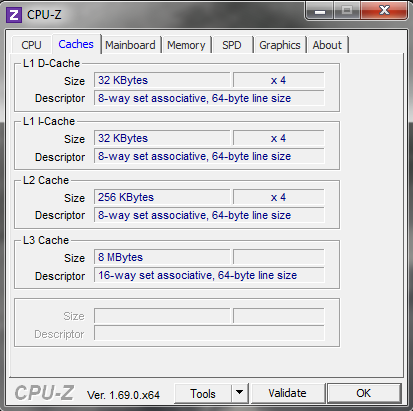Screen dimensions: 413x411
Task: Click the L3 Cache 8 MBytes field
Action: 162,257
